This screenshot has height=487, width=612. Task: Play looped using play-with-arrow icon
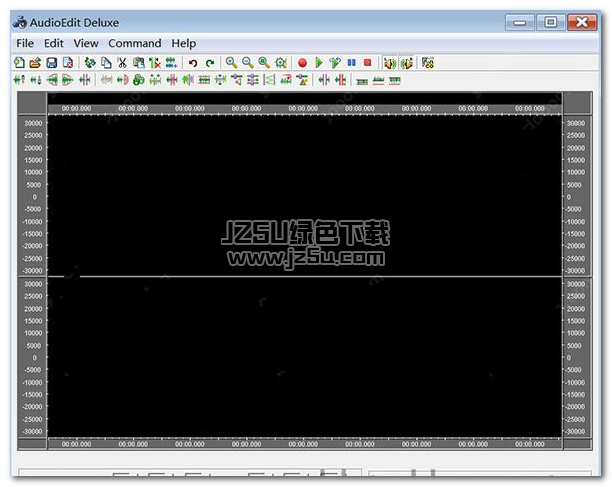pyautogui.click(x=335, y=62)
